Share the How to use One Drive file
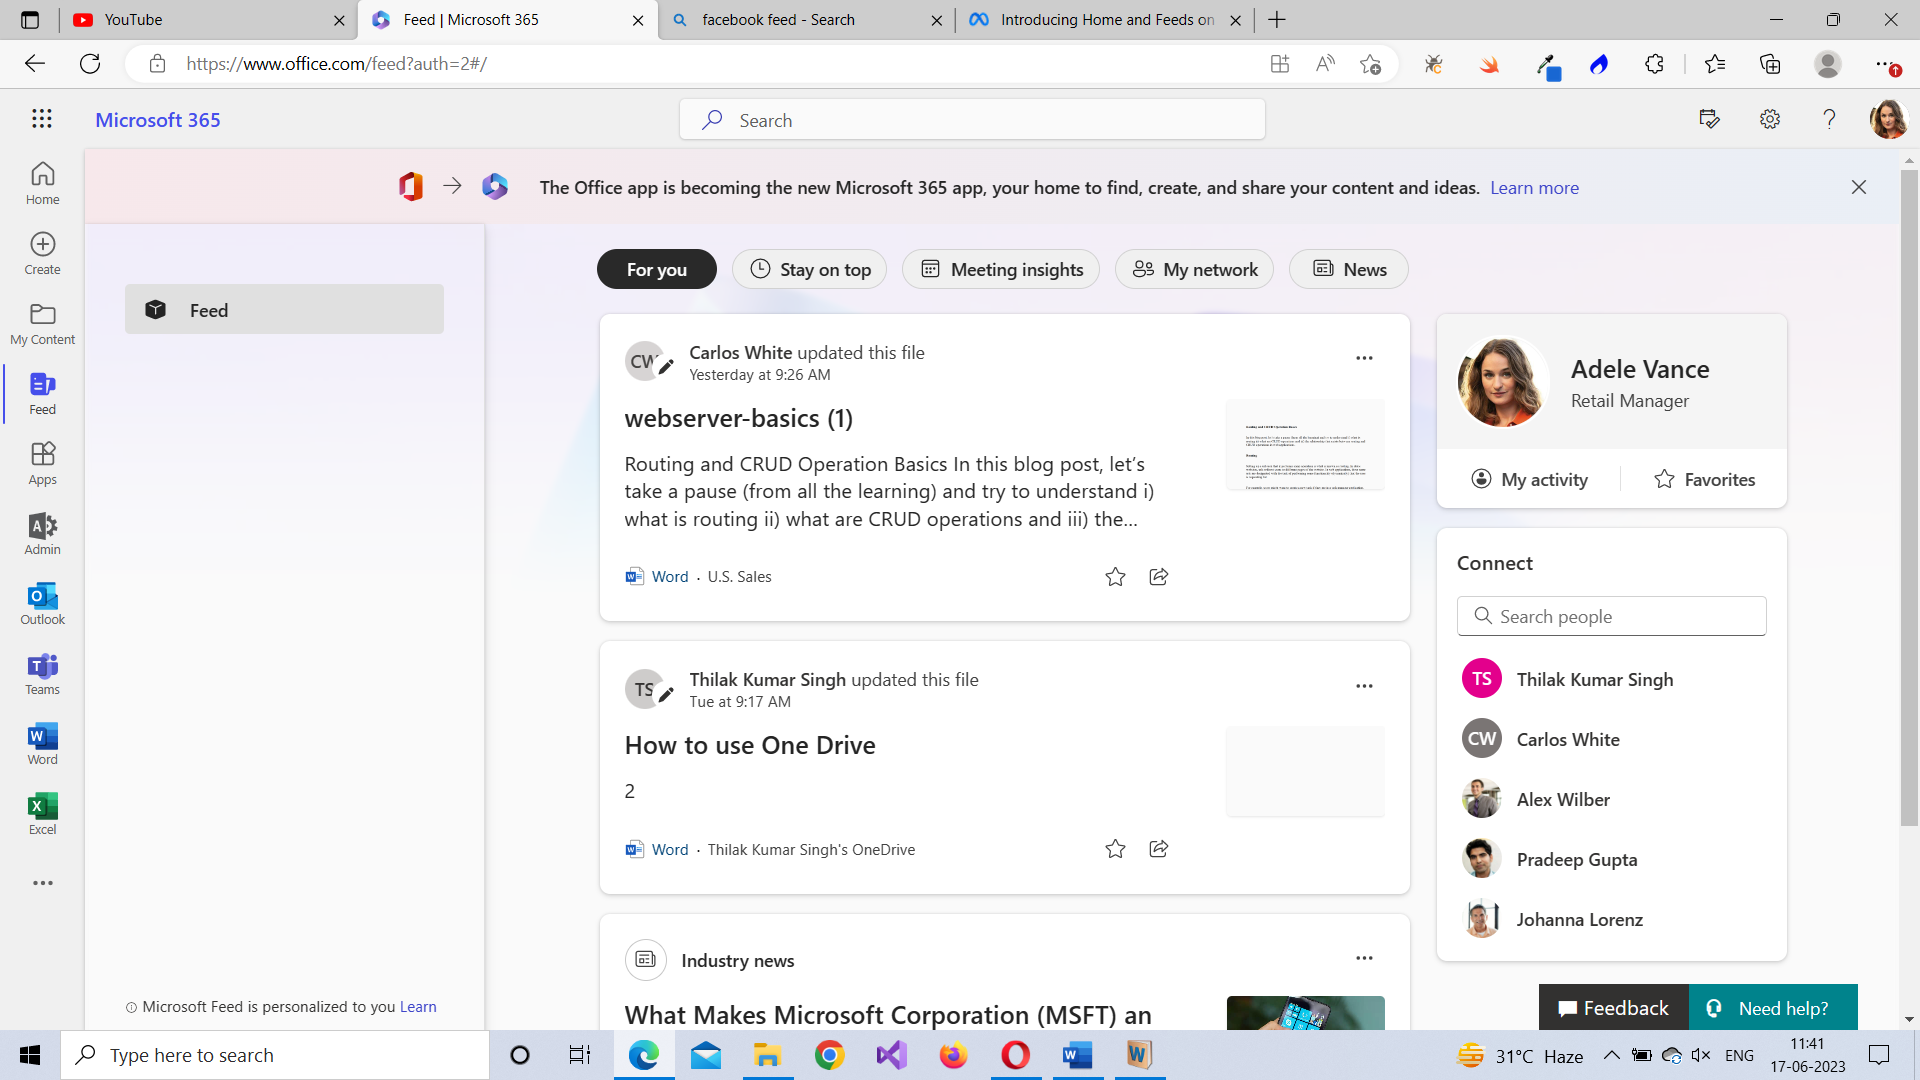Image resolution: width=1920 pixels, height=1080 pixels. click(x=1158, y=849)
